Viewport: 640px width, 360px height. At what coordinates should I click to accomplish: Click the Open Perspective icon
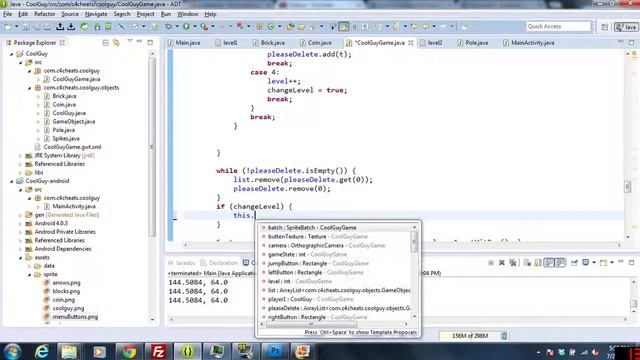[x=604, y=27]
